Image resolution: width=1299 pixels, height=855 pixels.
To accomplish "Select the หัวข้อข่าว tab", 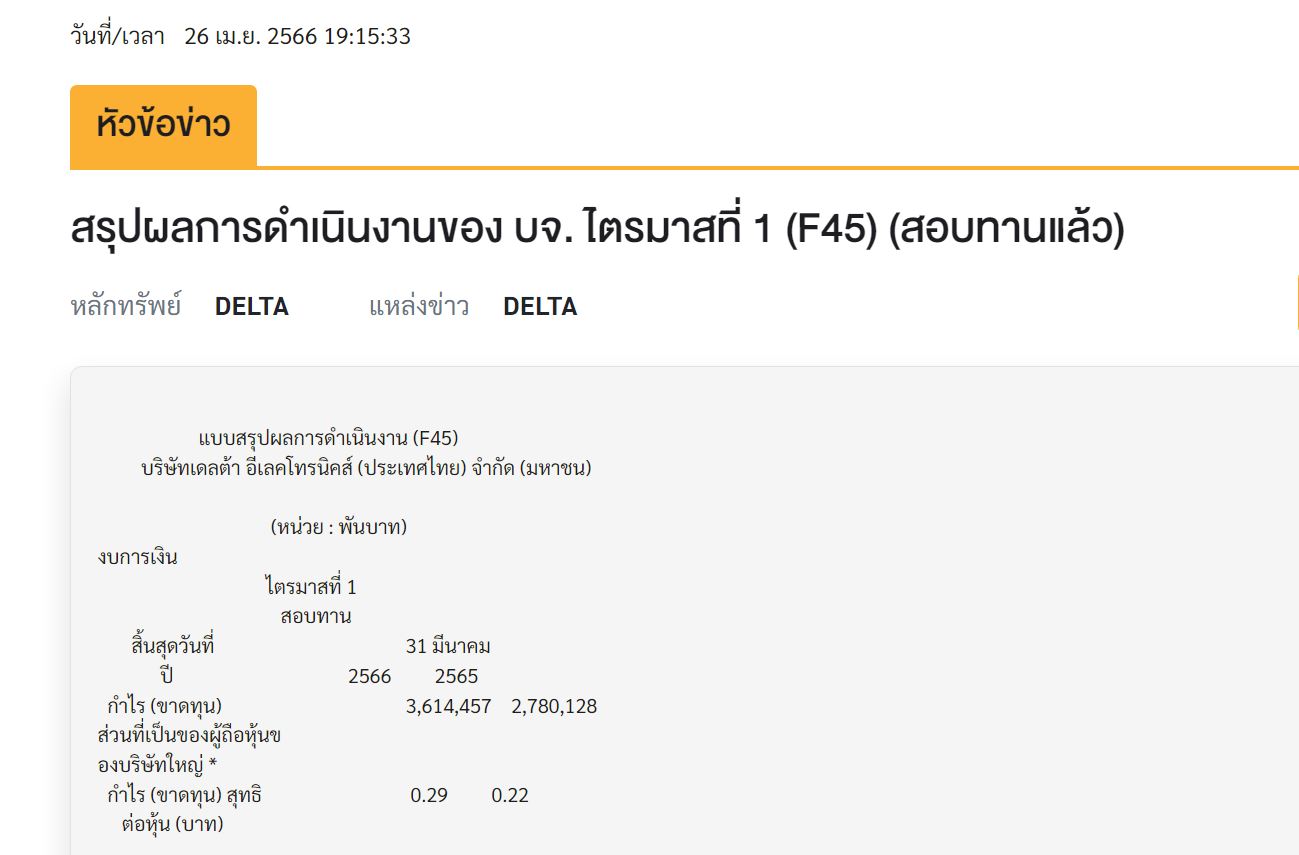I will [163, 126].
